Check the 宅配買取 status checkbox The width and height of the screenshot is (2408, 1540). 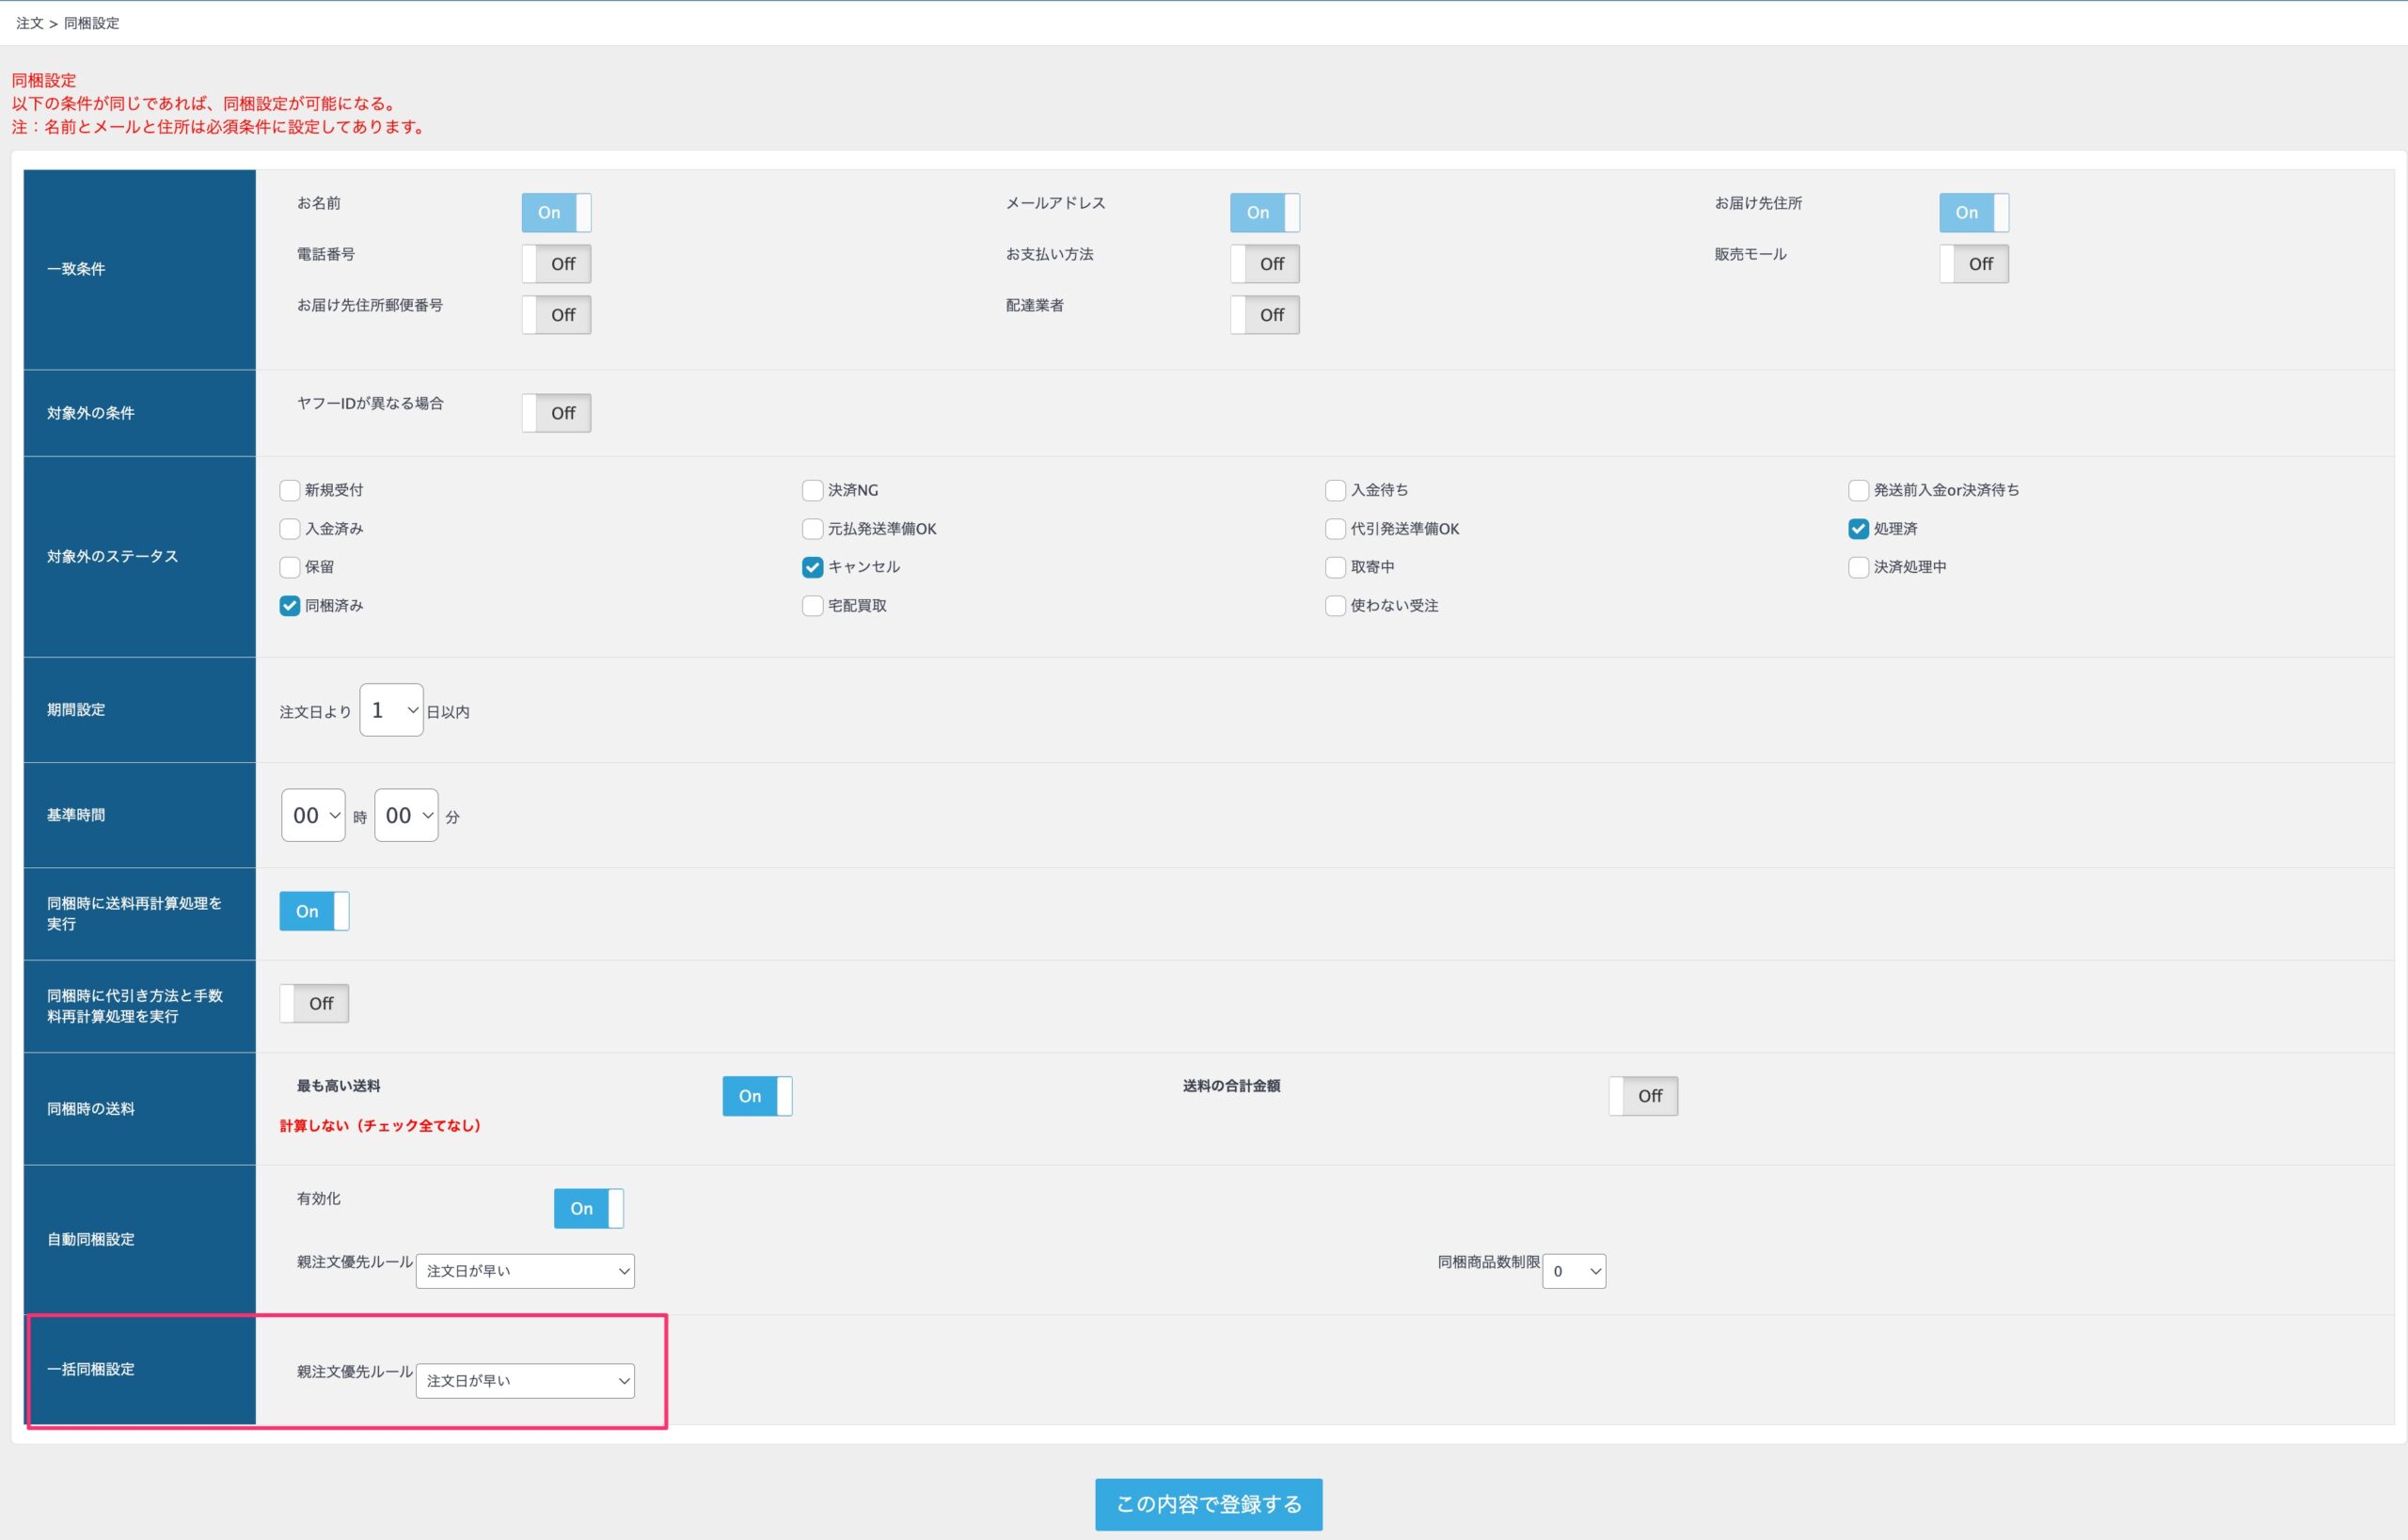pos(812,606)
